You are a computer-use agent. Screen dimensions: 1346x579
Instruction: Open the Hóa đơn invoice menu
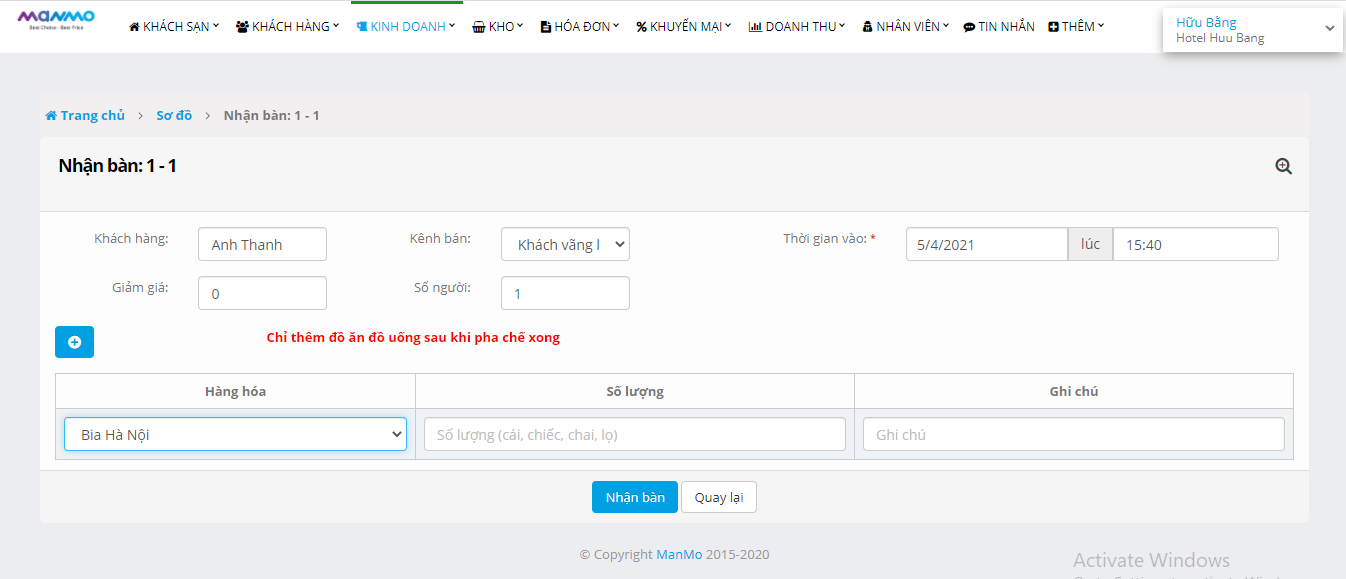(579, 27)
